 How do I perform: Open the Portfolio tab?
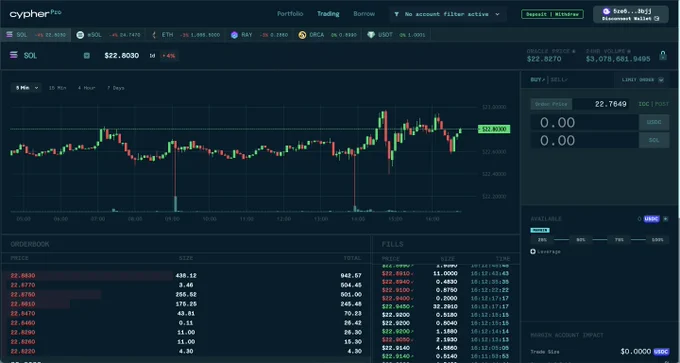290,14
